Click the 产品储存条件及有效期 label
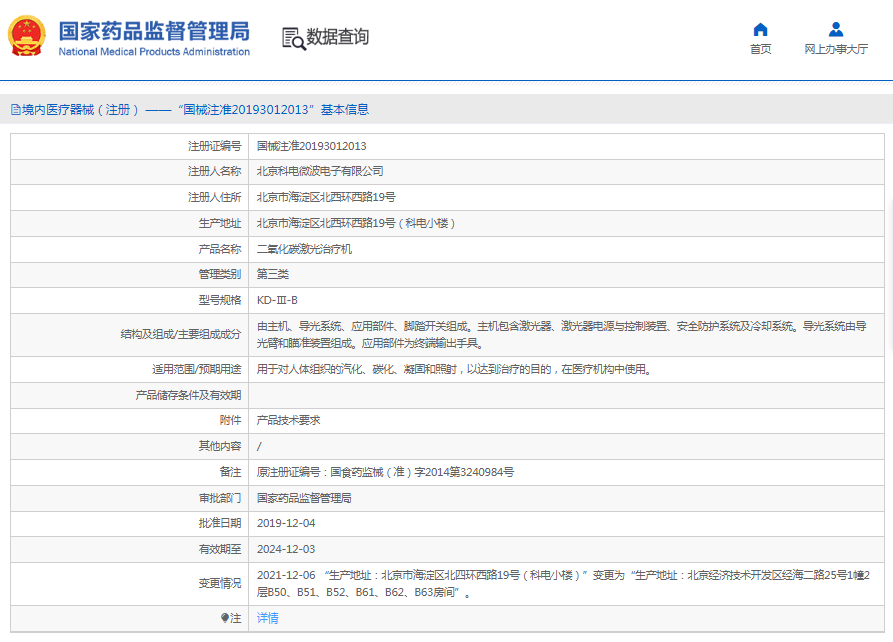The height and width of the screenshot is (642, 893). (188, 395)
